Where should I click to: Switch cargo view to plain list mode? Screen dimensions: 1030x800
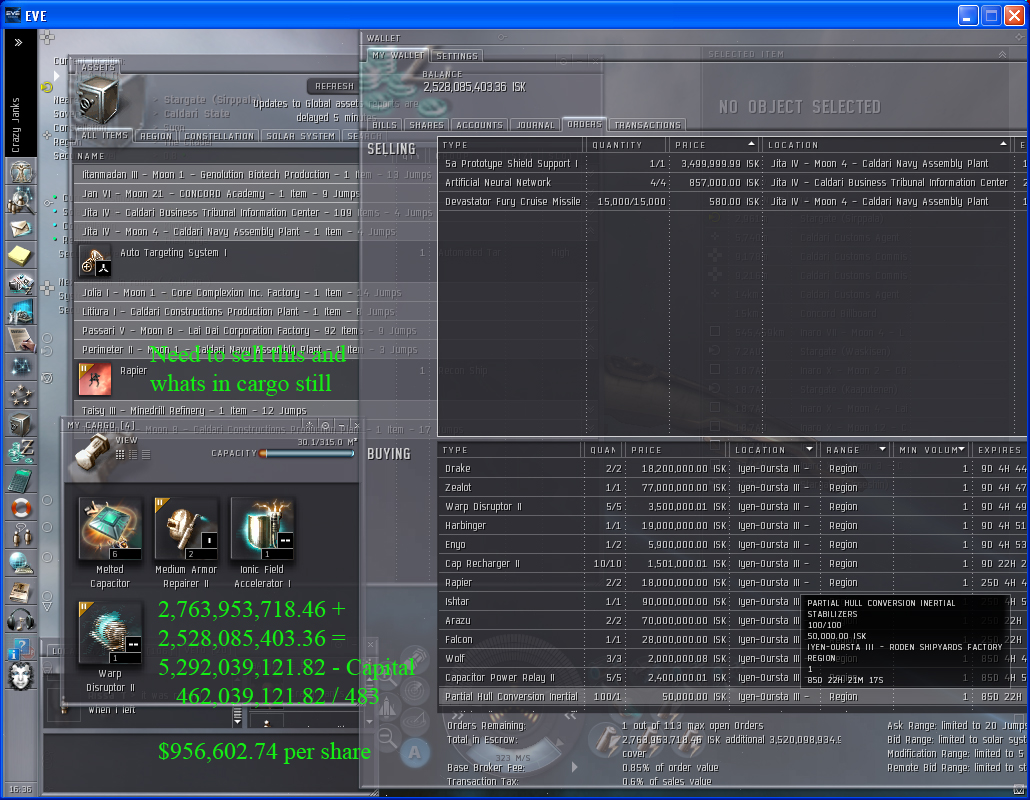pos(145,454)
